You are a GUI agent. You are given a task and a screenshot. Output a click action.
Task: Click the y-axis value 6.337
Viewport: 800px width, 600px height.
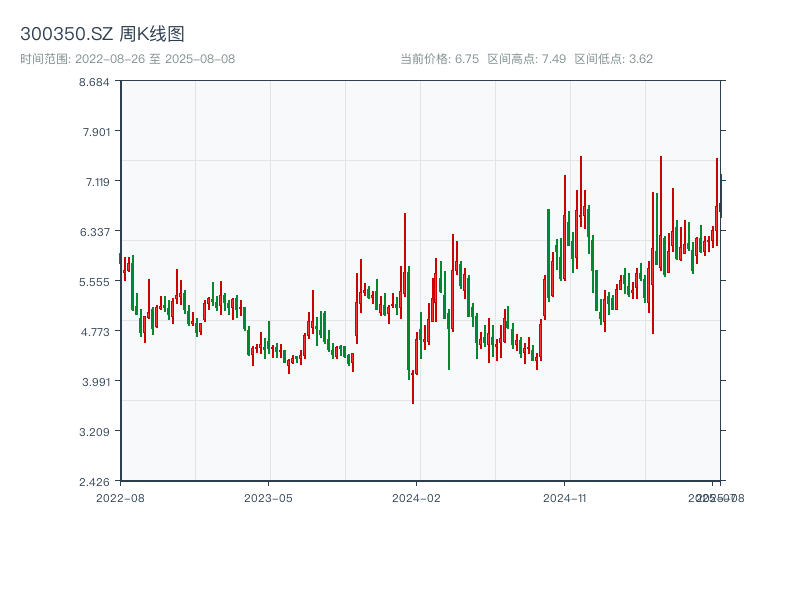[95, 232]
